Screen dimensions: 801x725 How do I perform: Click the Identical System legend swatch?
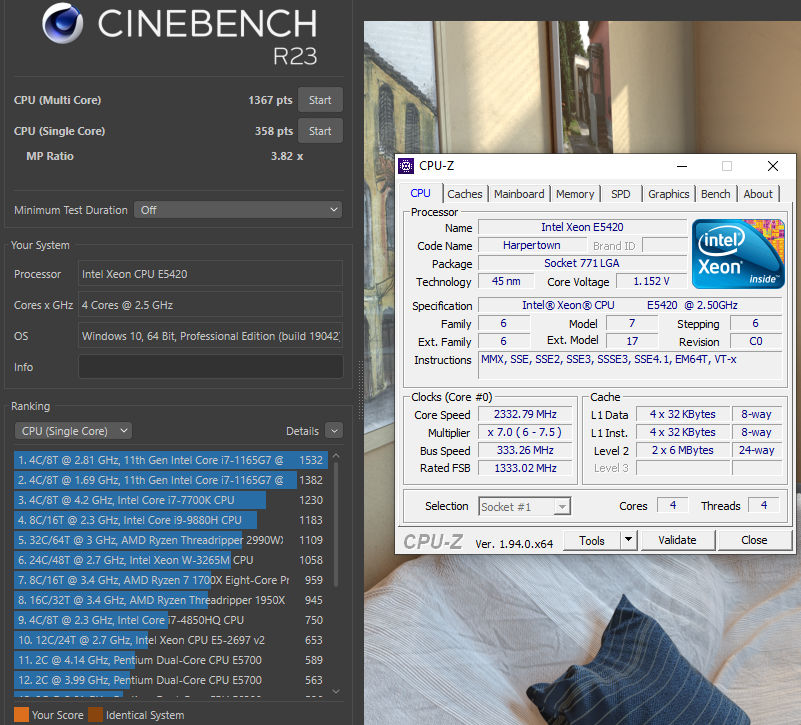click(96, 715)
